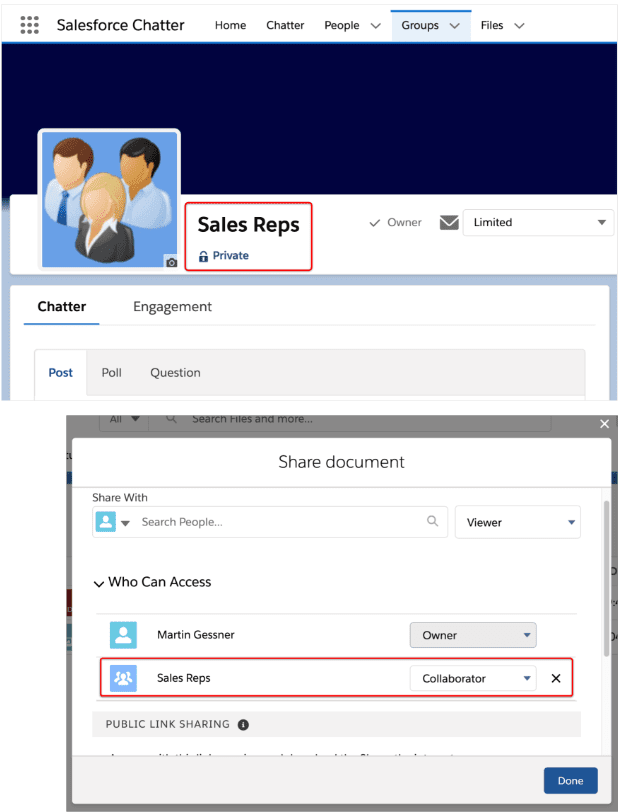Switch to the Engagement tab

[172, 307]
